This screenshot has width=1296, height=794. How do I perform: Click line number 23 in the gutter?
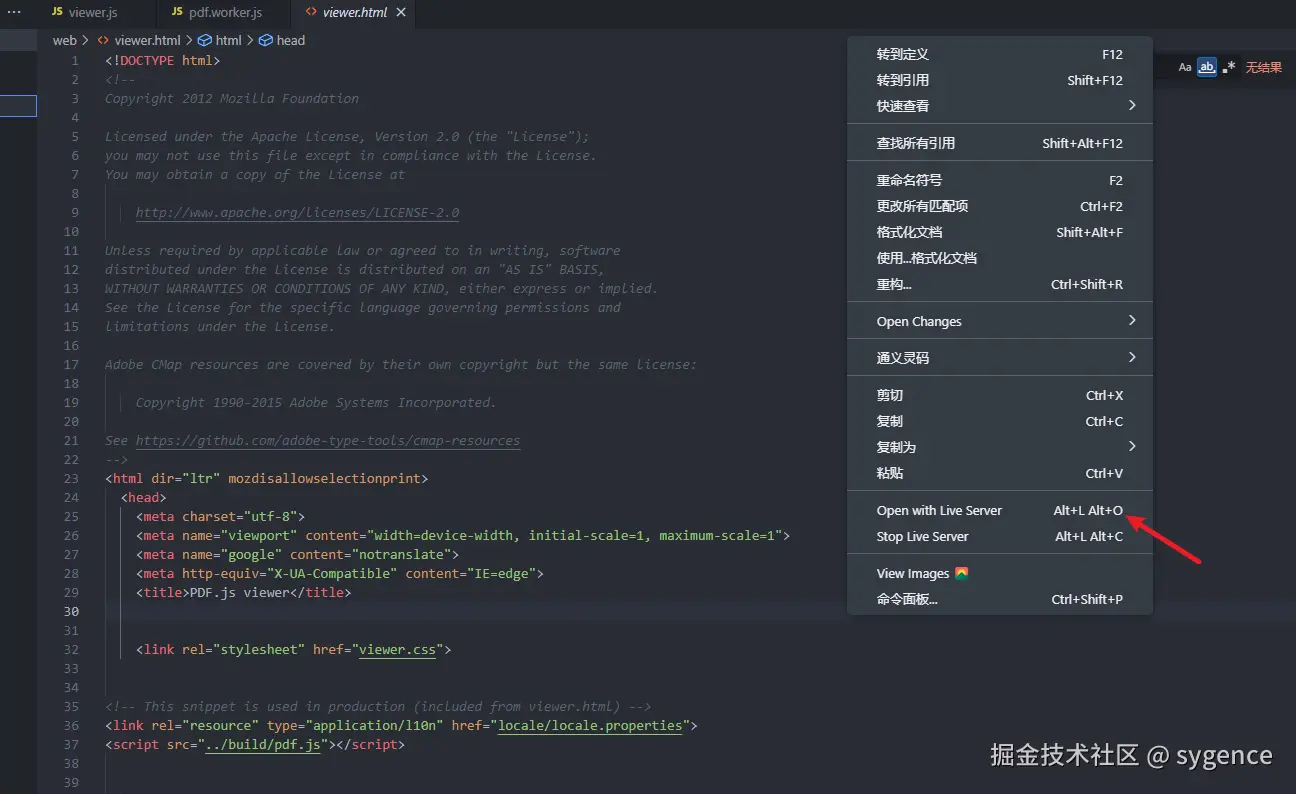click(71, 478)
